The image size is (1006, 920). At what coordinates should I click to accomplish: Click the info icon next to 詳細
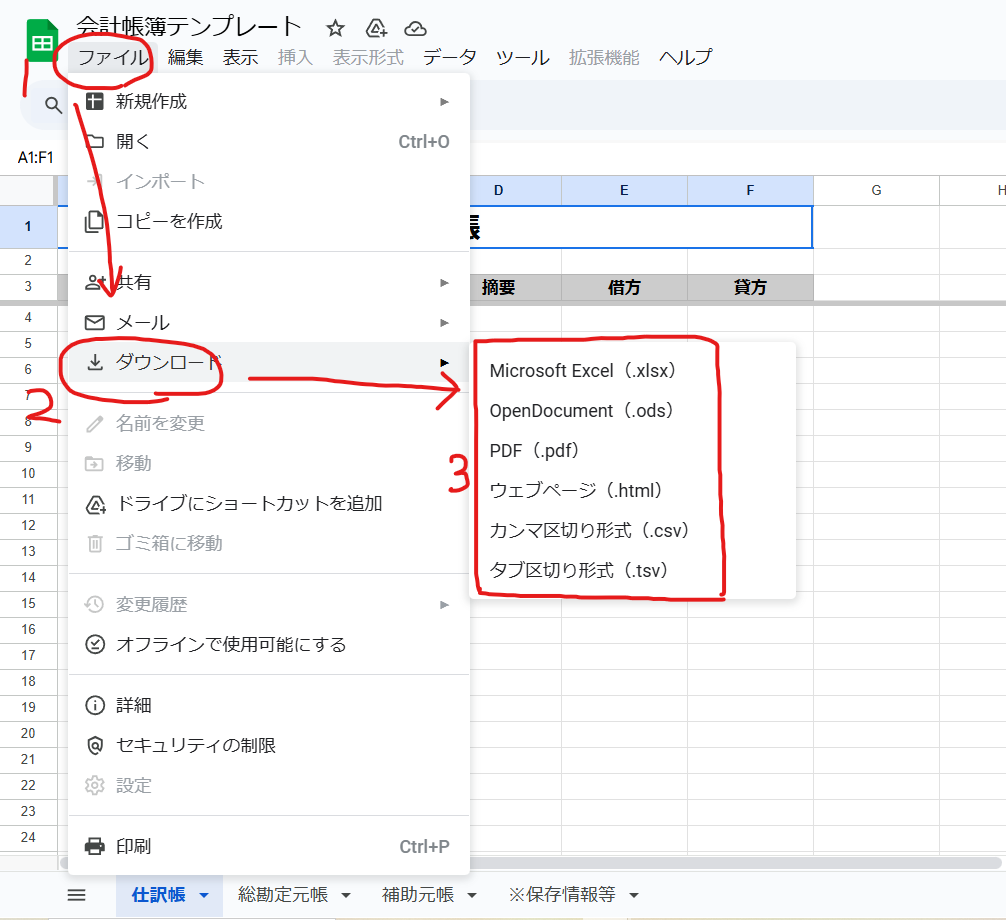tap(95, 705)
